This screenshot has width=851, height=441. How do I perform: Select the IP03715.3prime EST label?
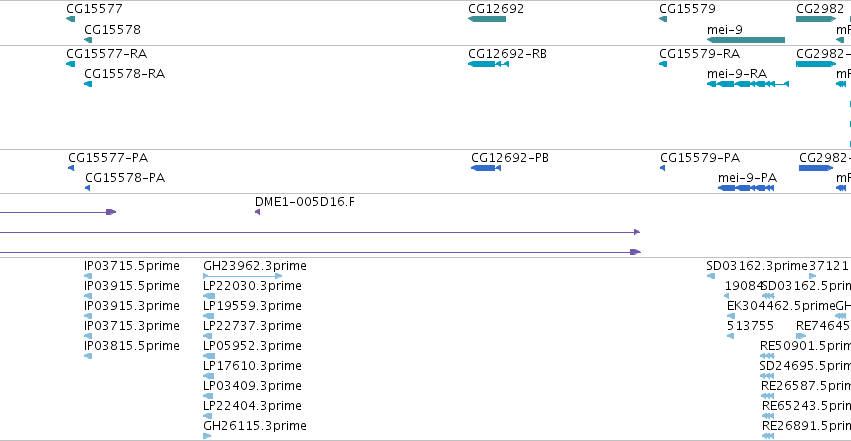tap(132, 326)
